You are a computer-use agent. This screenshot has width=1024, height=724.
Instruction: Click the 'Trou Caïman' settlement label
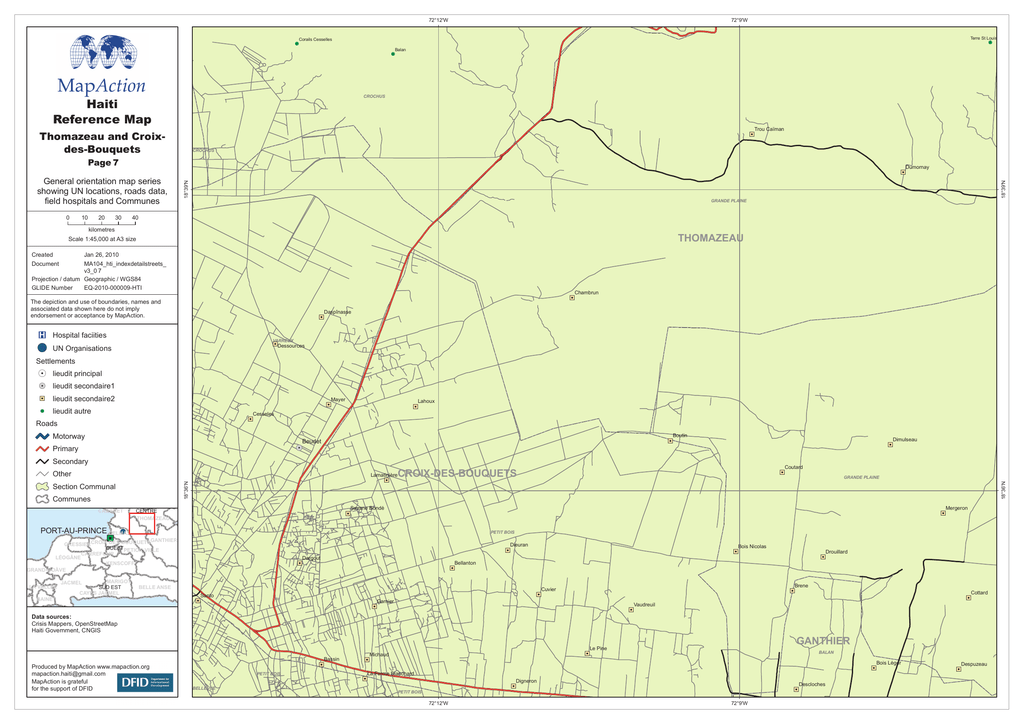click(x=769, y=129)
